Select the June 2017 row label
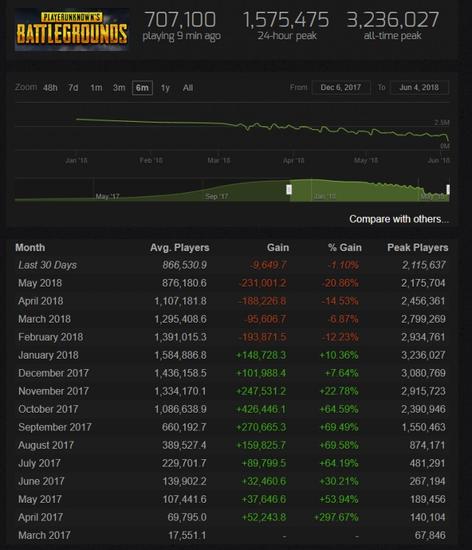Image resolution: width=472 pixels, height=550 pixels. [x=41, y=481]
